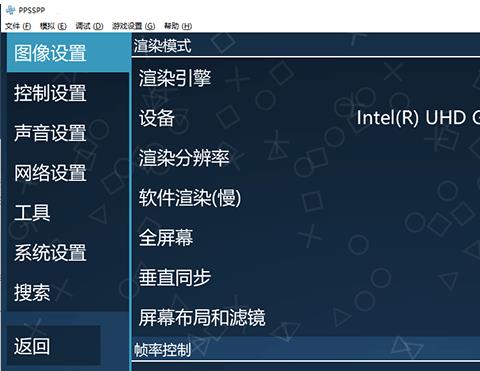Open the 渲染引擎 option chooser
The image size is (480, 371).
click(306, 78)
